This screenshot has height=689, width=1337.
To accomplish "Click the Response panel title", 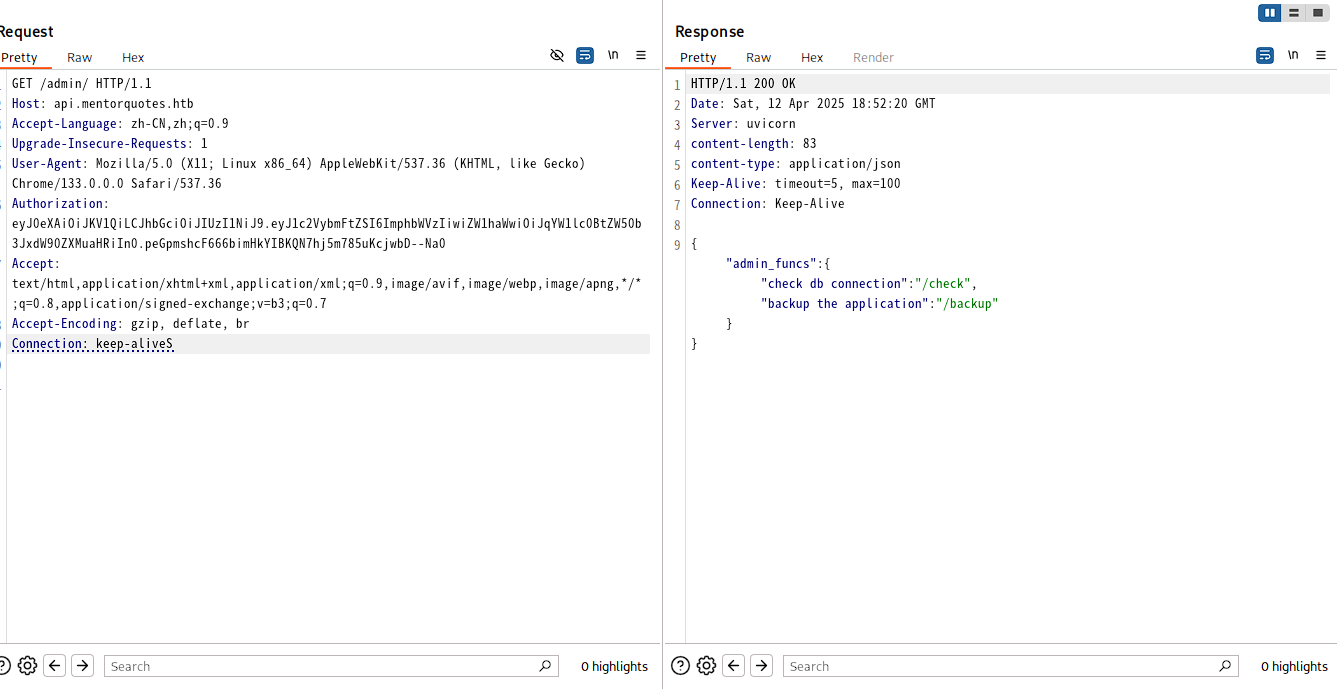I will (x=710, y=32).
